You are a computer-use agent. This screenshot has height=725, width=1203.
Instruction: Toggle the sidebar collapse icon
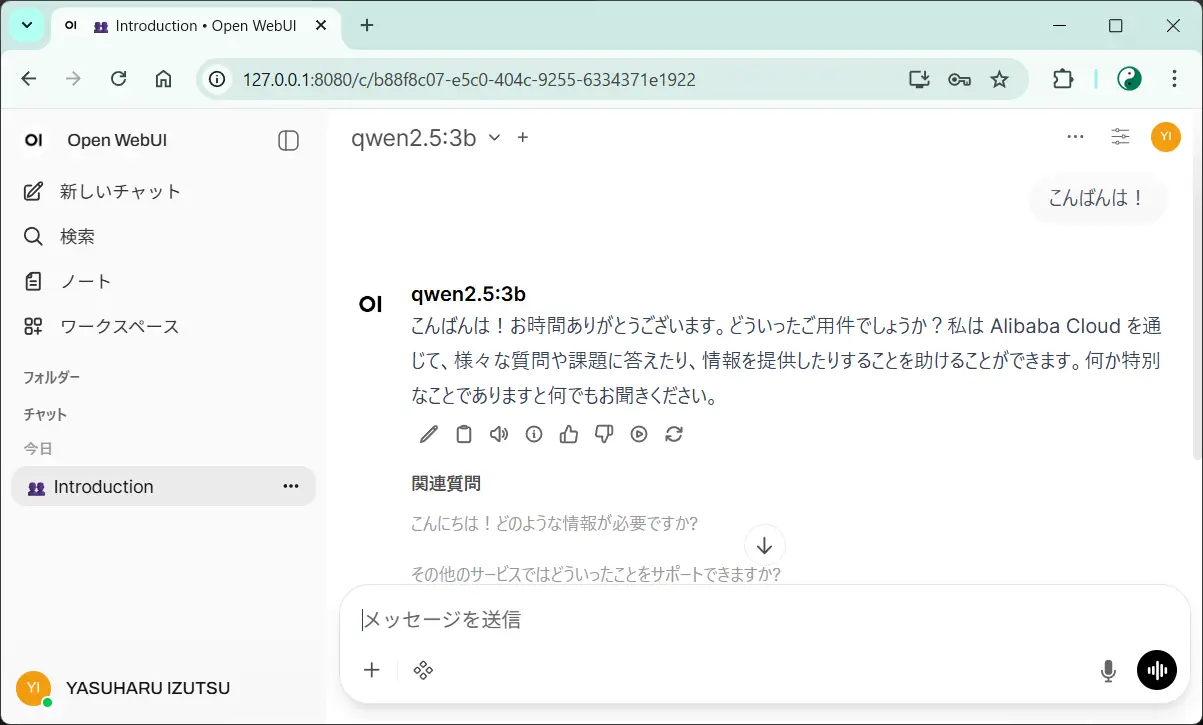tap(288, 141)
